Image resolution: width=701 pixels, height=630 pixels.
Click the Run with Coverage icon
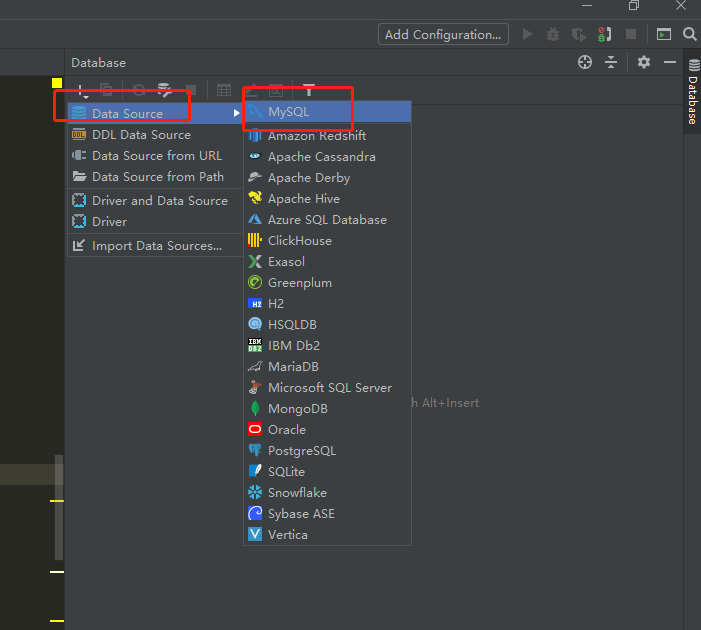point(579,34)
